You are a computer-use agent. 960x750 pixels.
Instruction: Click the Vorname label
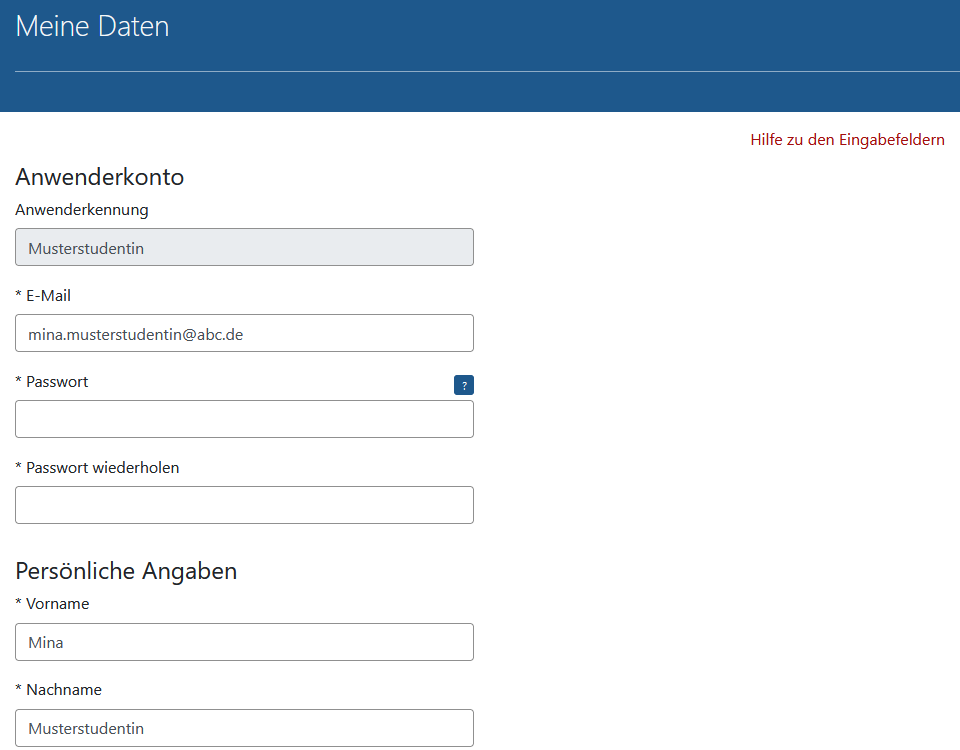pos(52,604)
